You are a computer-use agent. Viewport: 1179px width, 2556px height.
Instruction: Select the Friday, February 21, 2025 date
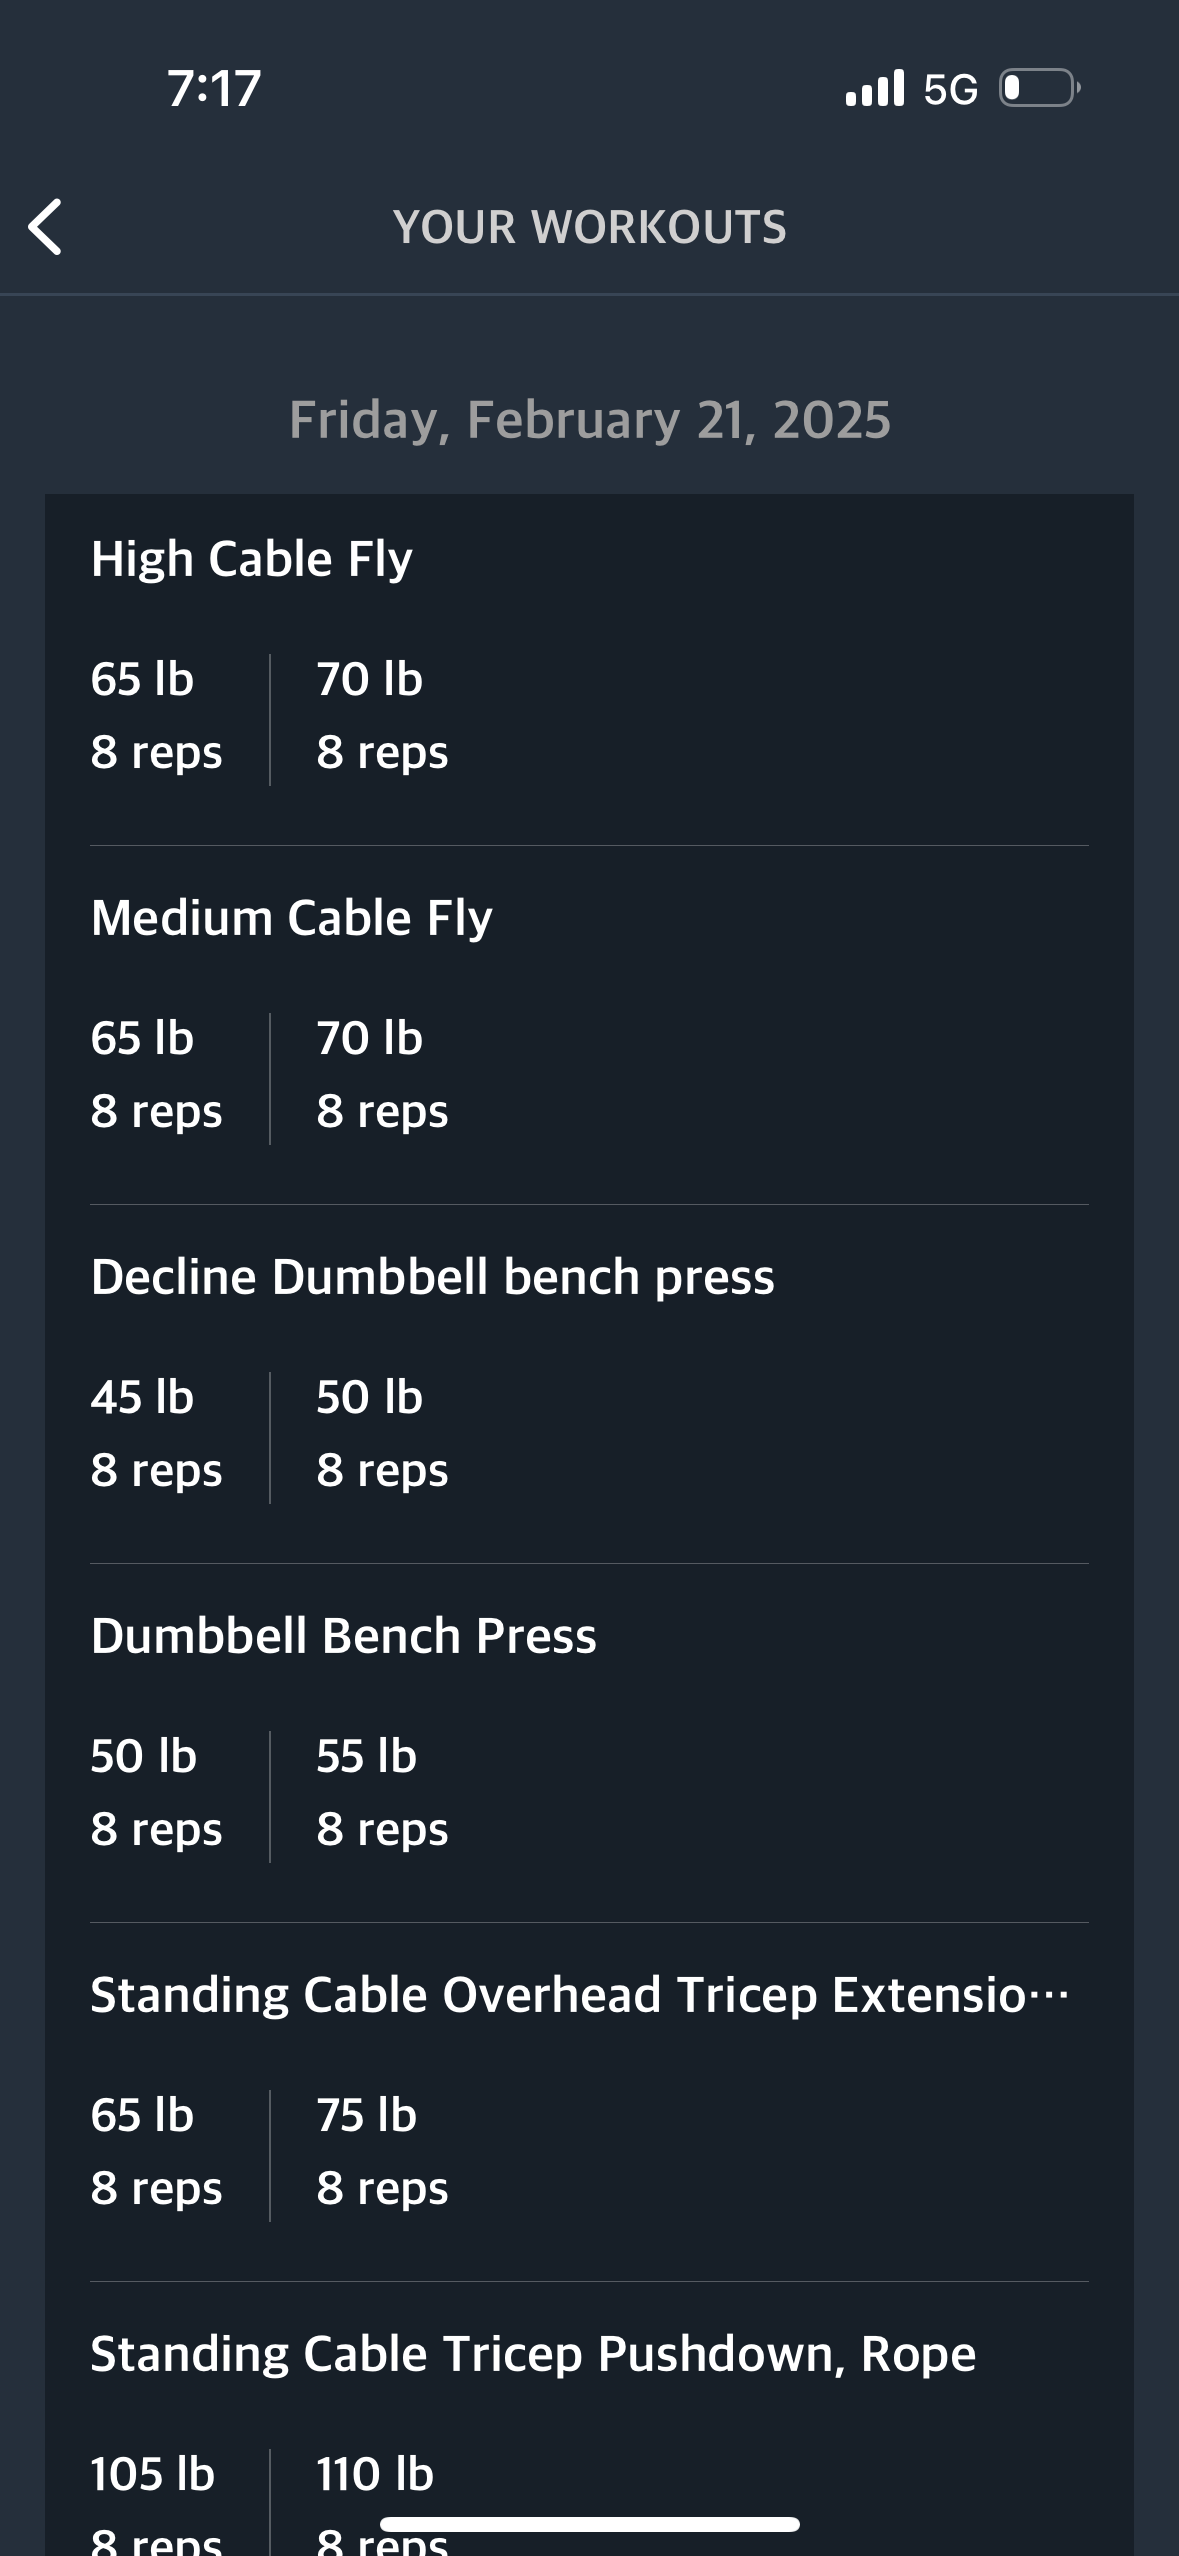590,419
